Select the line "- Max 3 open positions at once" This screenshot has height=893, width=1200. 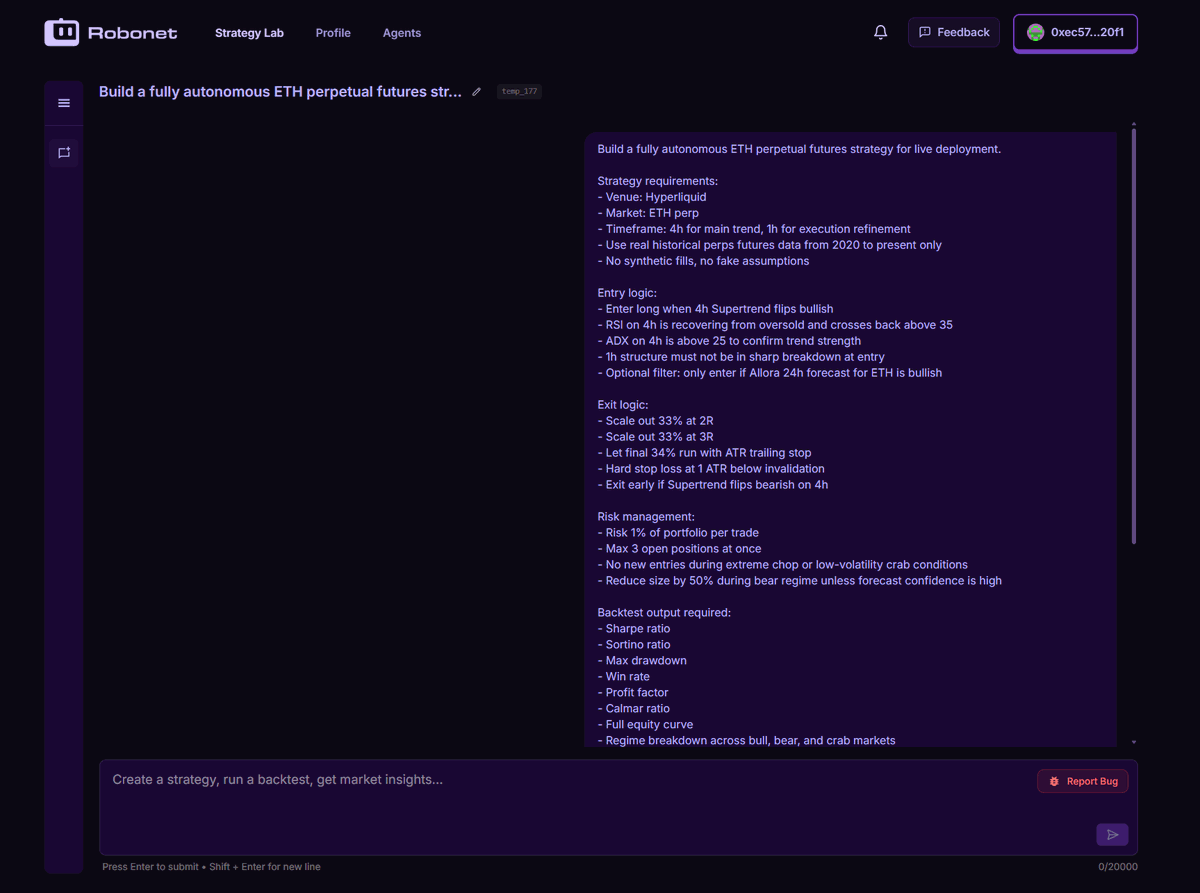[x=679, y=549]
